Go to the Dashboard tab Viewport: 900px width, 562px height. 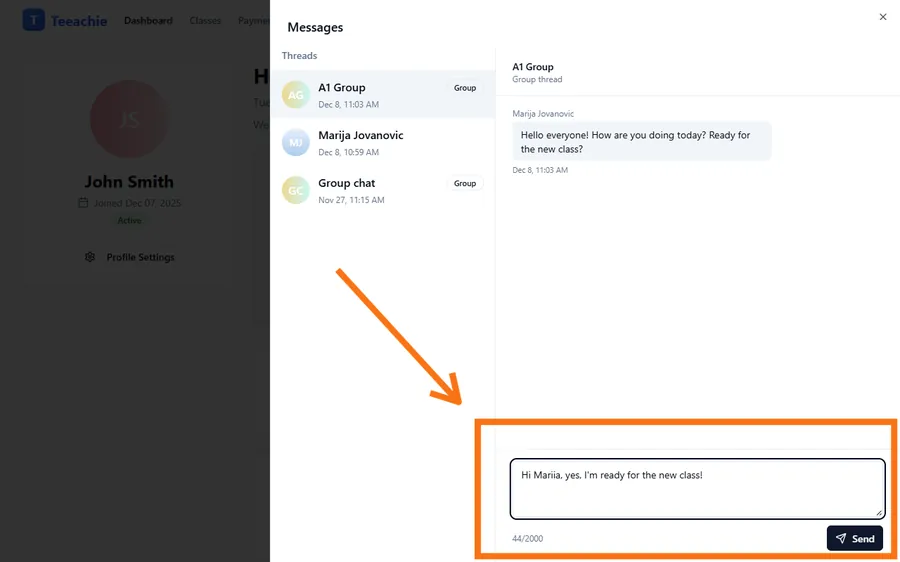[148, 20]
